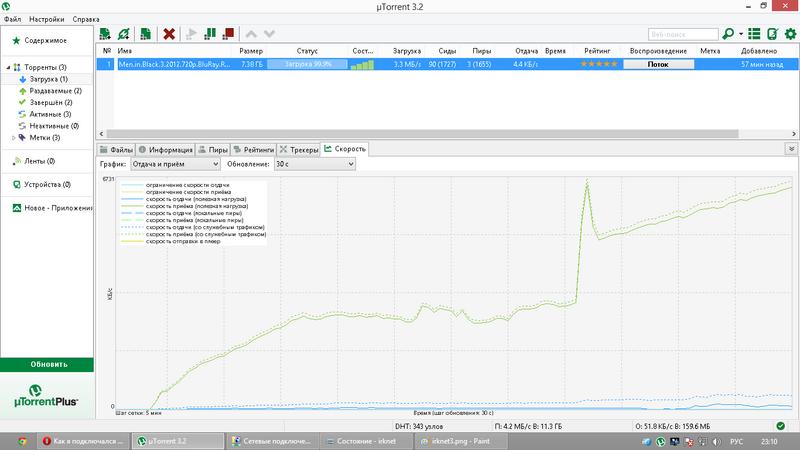
Task: Open the Справка menu
Action: coord(86,19)
